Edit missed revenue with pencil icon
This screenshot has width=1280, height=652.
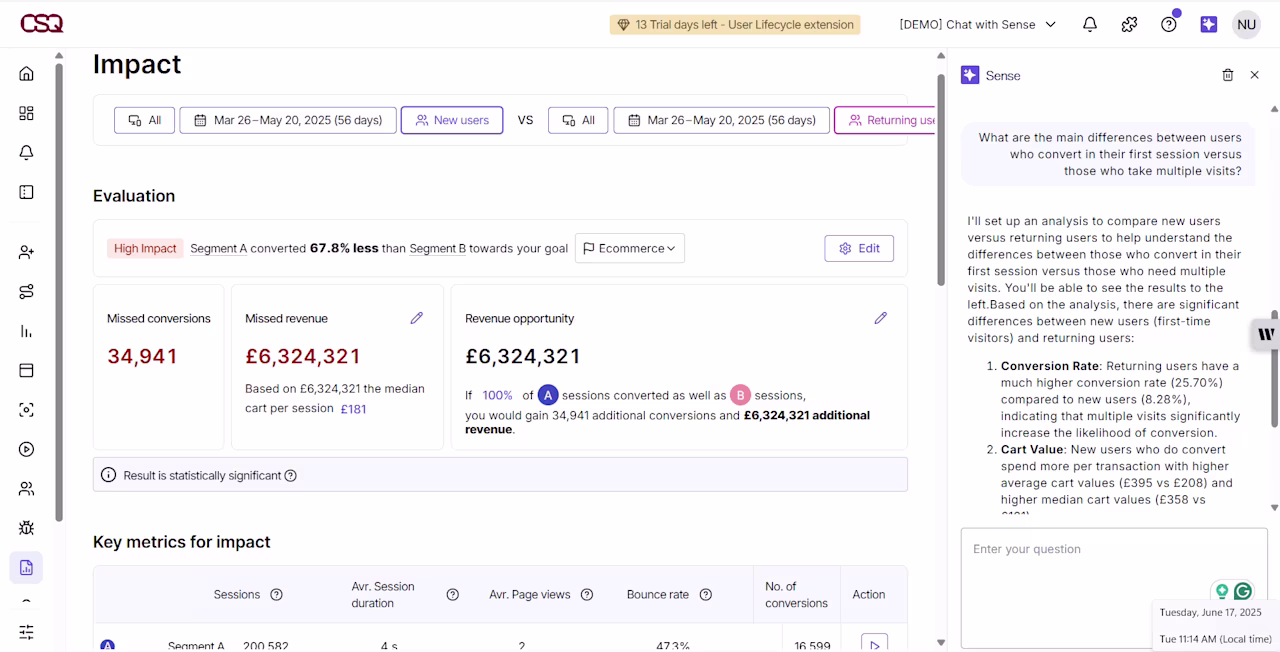coord(416,318)
